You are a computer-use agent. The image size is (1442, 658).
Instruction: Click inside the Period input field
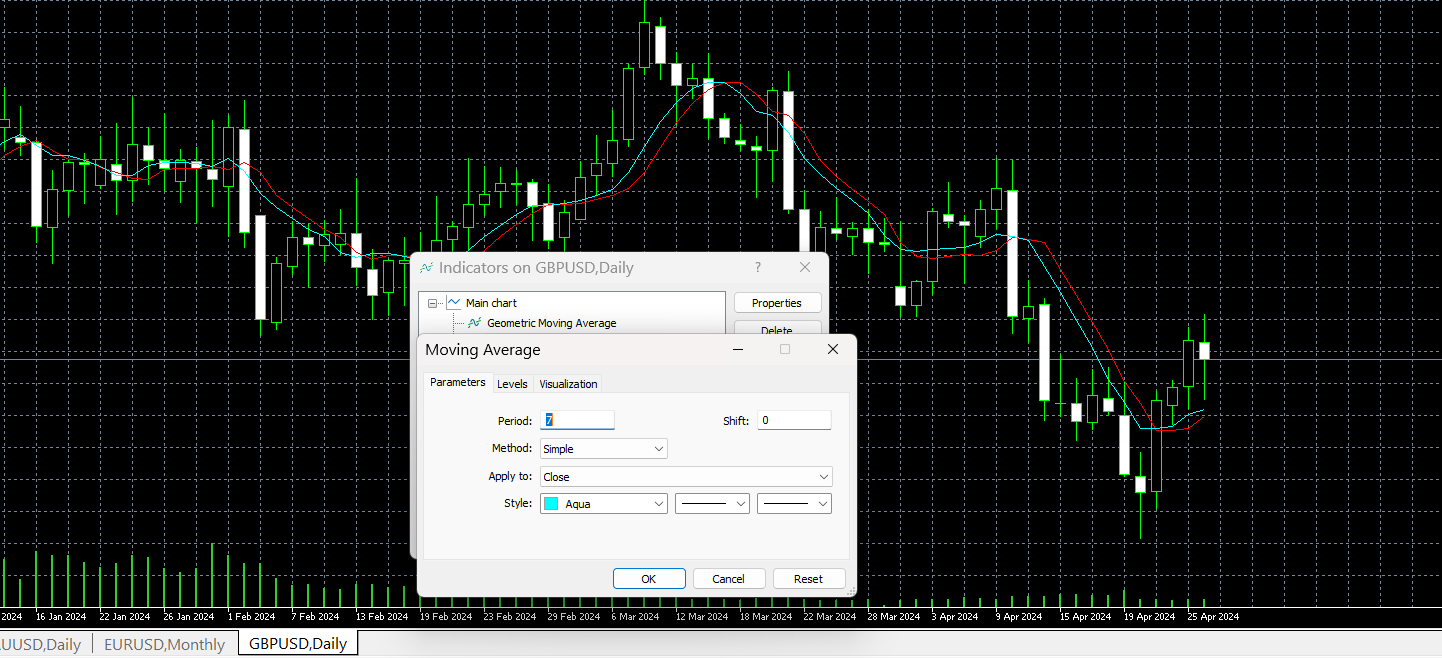[x=577, y=420]
